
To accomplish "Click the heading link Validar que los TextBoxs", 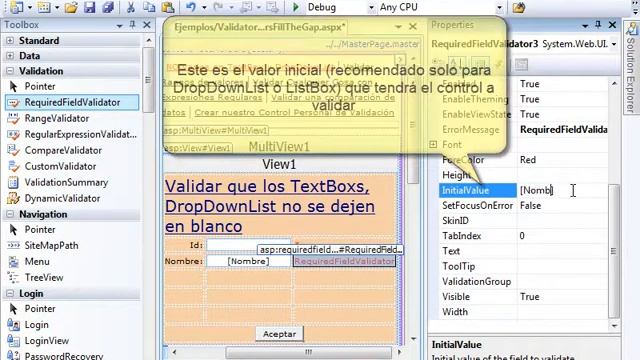I will 270,206.
